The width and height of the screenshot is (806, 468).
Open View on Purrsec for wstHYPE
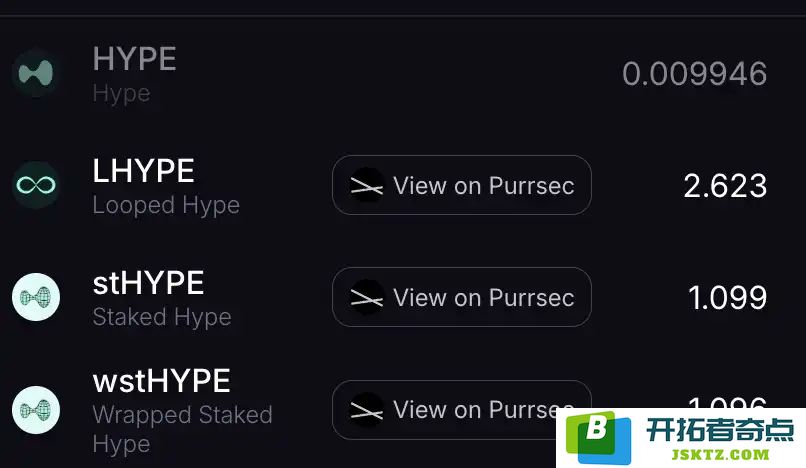pyautogui.click(x=462, y=410)
